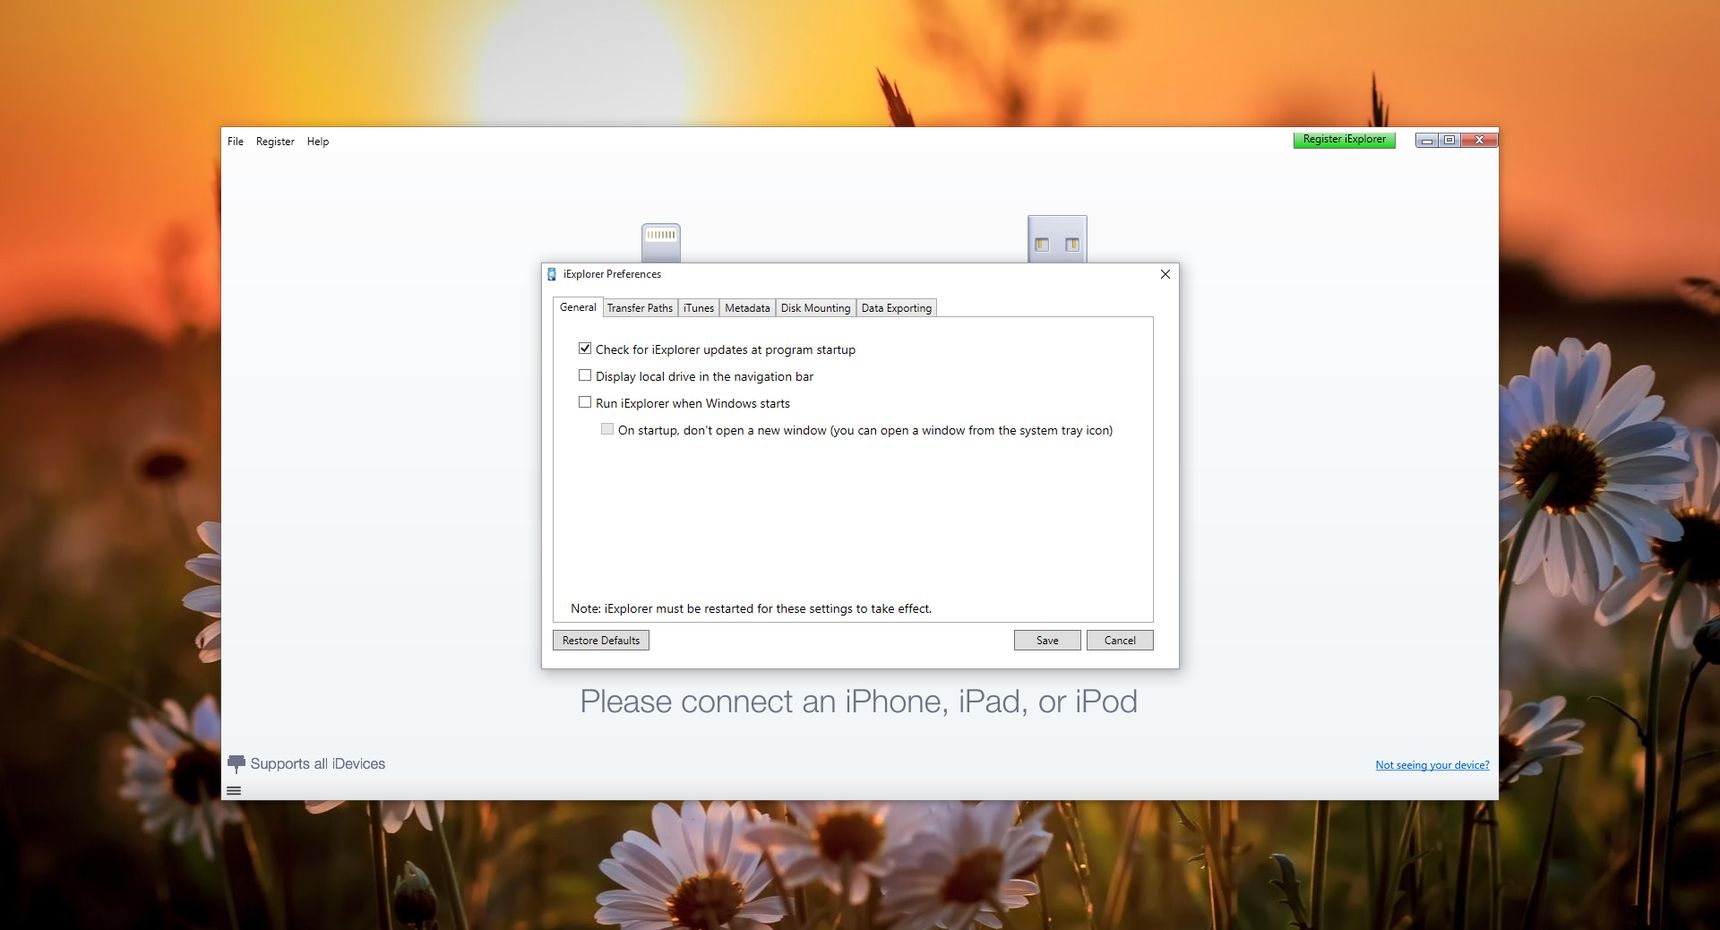The image size is (1720, 930).
Task: Close the iExplorer Preferences dialog
Action: pyautogui.click(x=1165, y=274)
